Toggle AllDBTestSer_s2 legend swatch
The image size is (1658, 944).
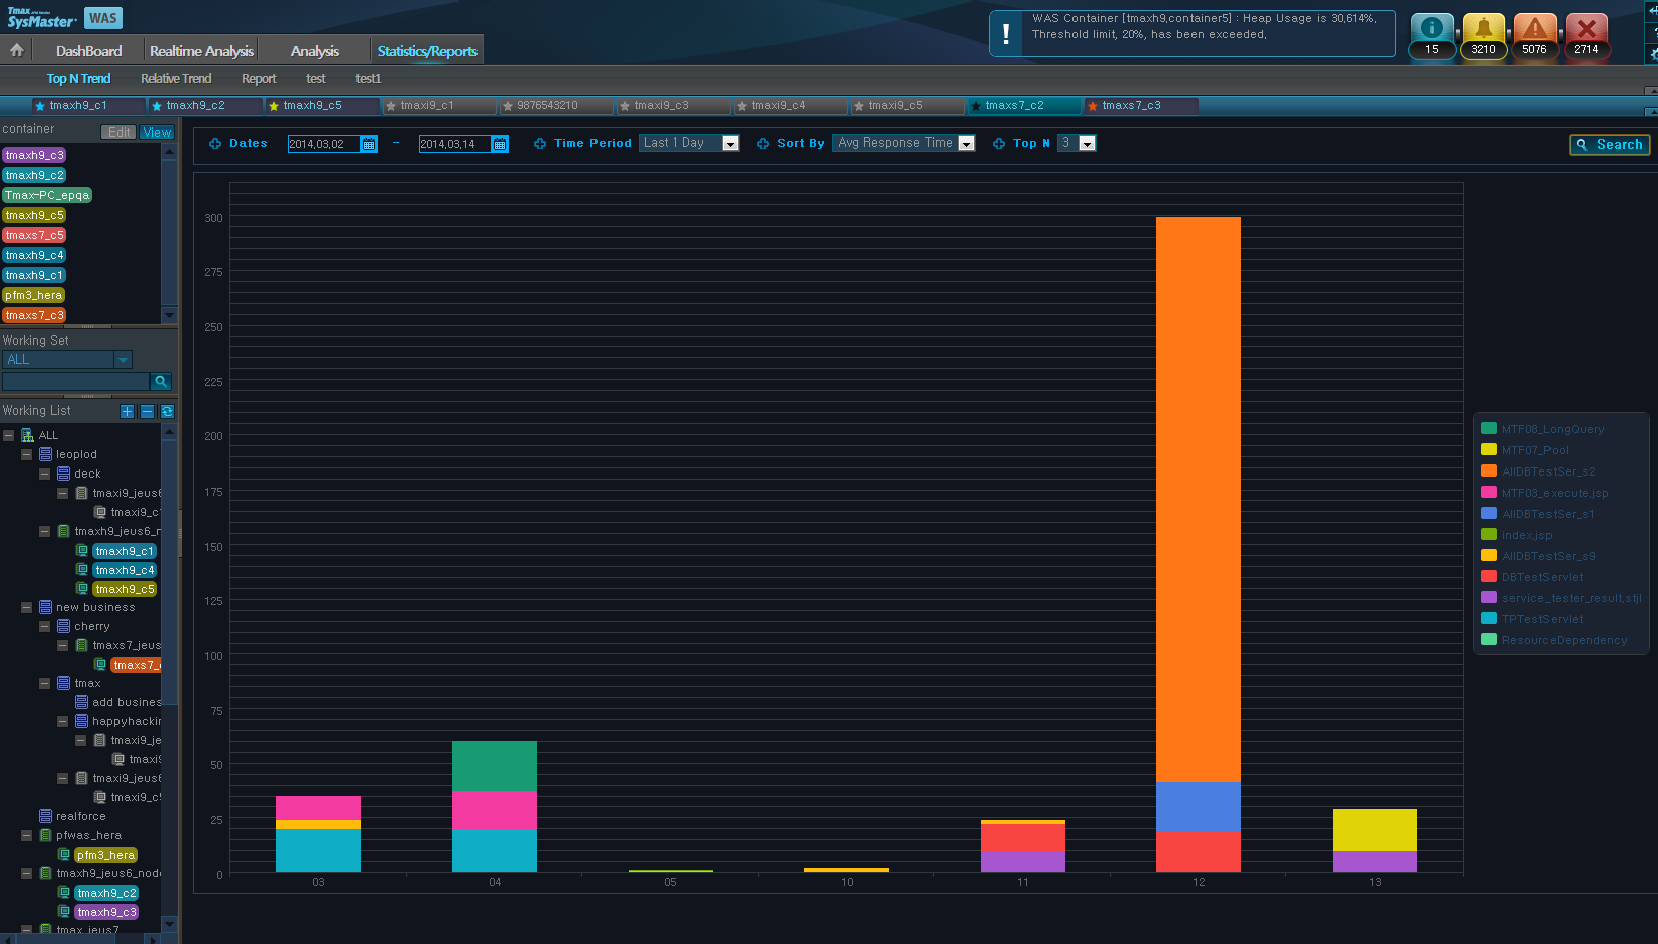click(1489, 471)
